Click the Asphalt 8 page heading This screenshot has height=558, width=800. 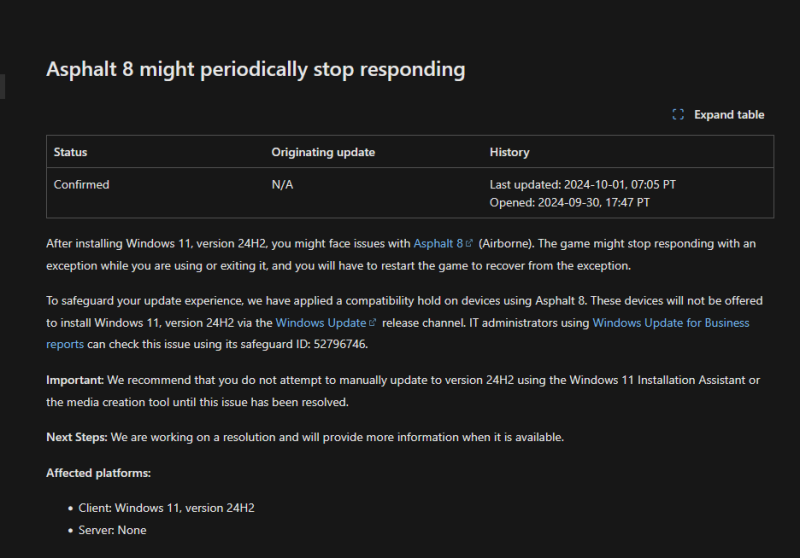pyautogui.click(x=256, y=69)
